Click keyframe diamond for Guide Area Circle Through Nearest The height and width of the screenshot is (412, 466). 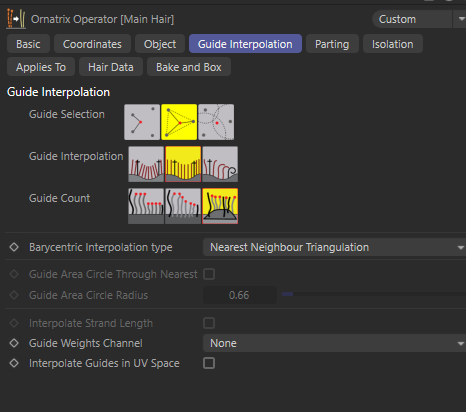pos(14,274)
